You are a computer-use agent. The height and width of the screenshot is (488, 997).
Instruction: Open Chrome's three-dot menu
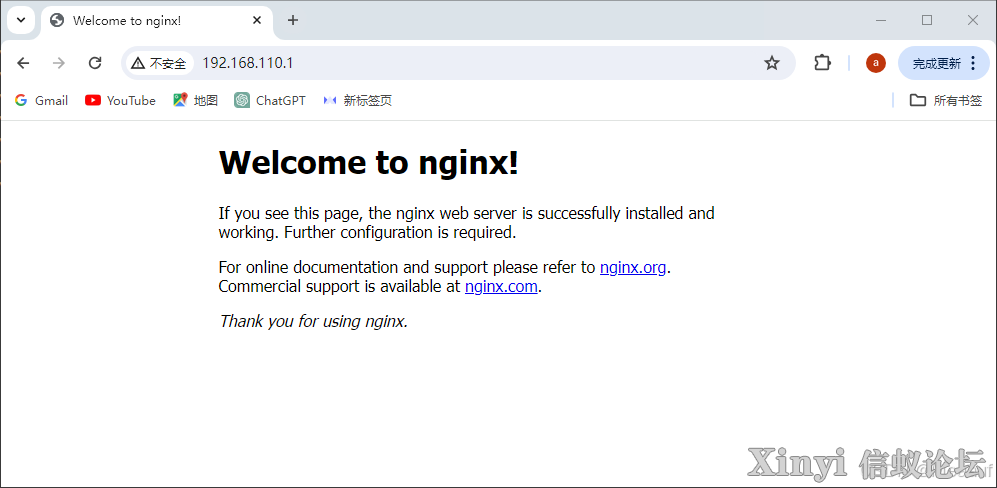(x=973, y=63)
